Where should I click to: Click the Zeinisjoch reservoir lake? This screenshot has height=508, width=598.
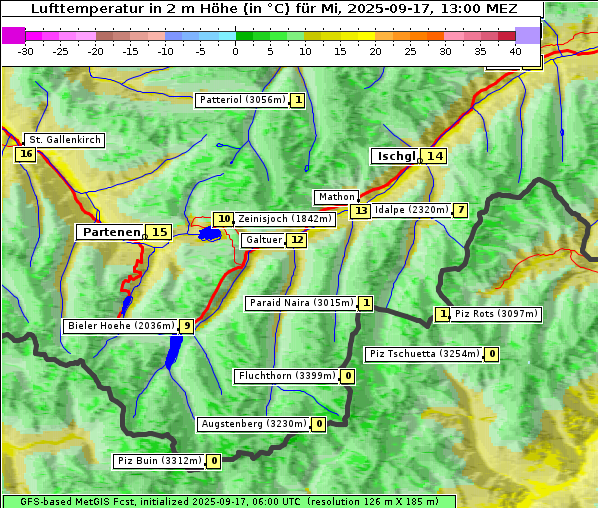tap(210, 234)
